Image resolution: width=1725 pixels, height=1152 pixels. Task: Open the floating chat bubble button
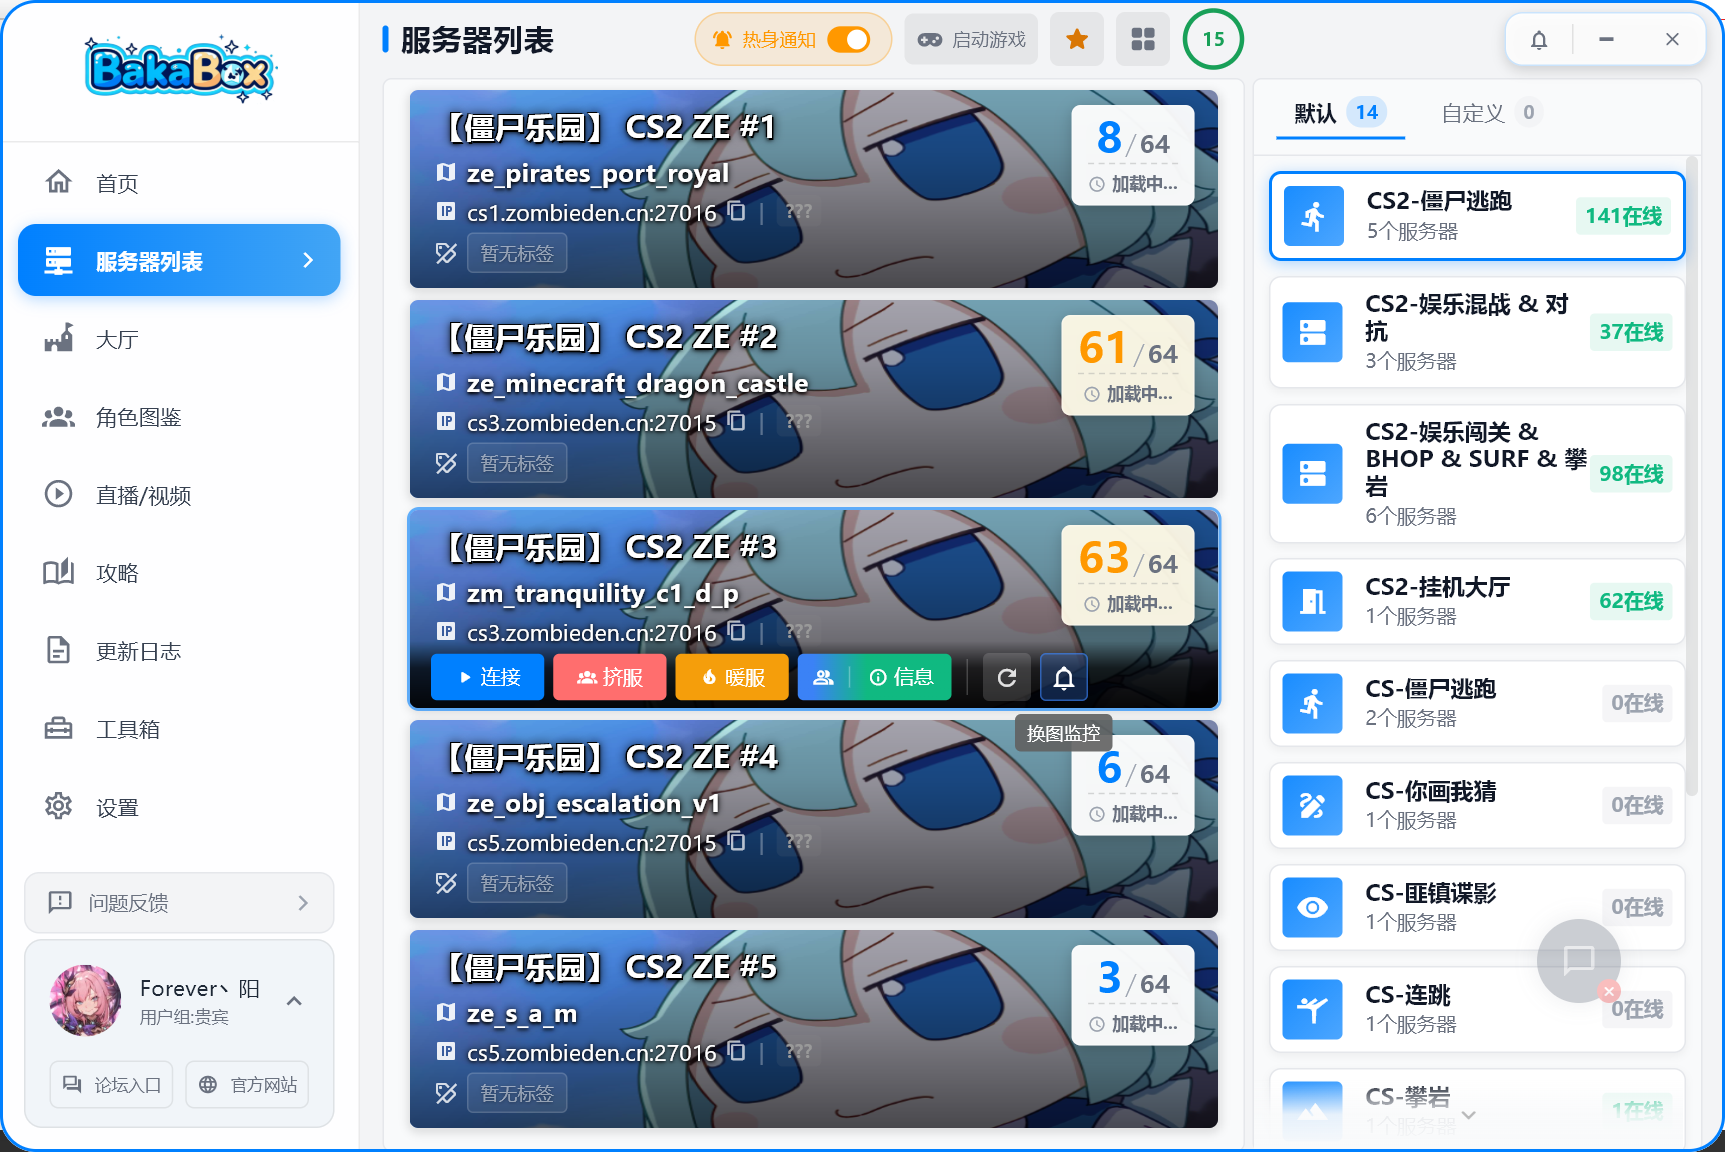[1578, 960]
